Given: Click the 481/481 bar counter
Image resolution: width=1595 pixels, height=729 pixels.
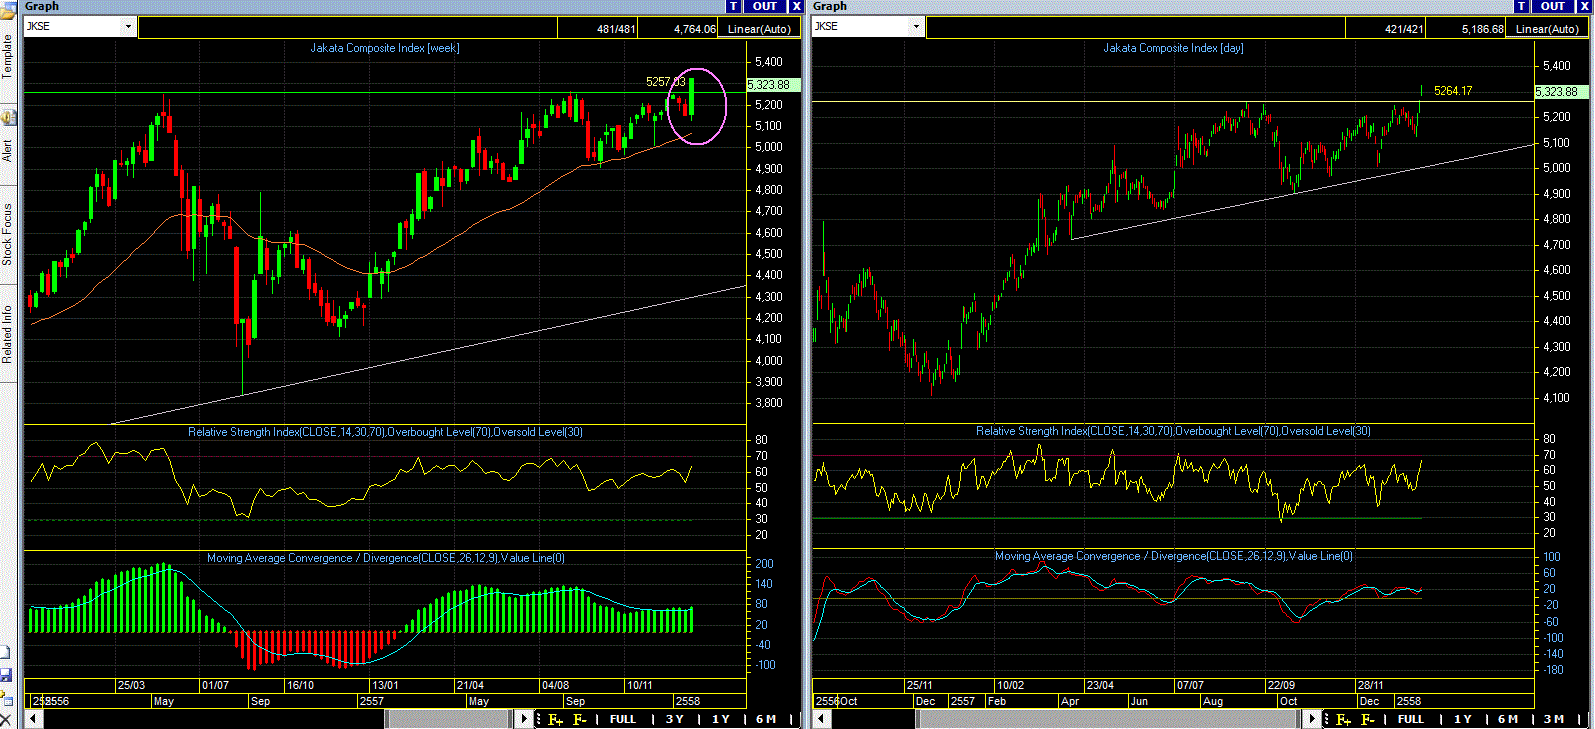Looking at the screenshot, I should 616,29.
